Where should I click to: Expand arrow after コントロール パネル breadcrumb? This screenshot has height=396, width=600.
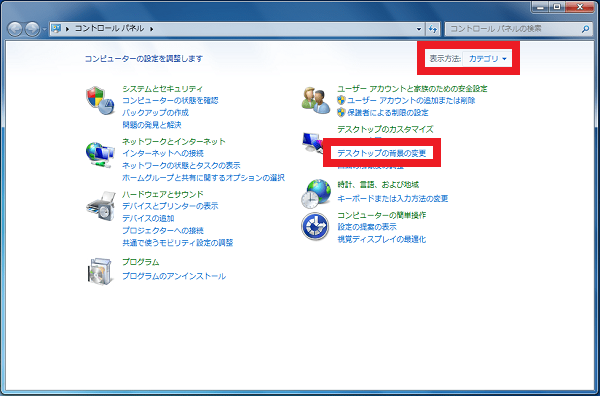152,29
